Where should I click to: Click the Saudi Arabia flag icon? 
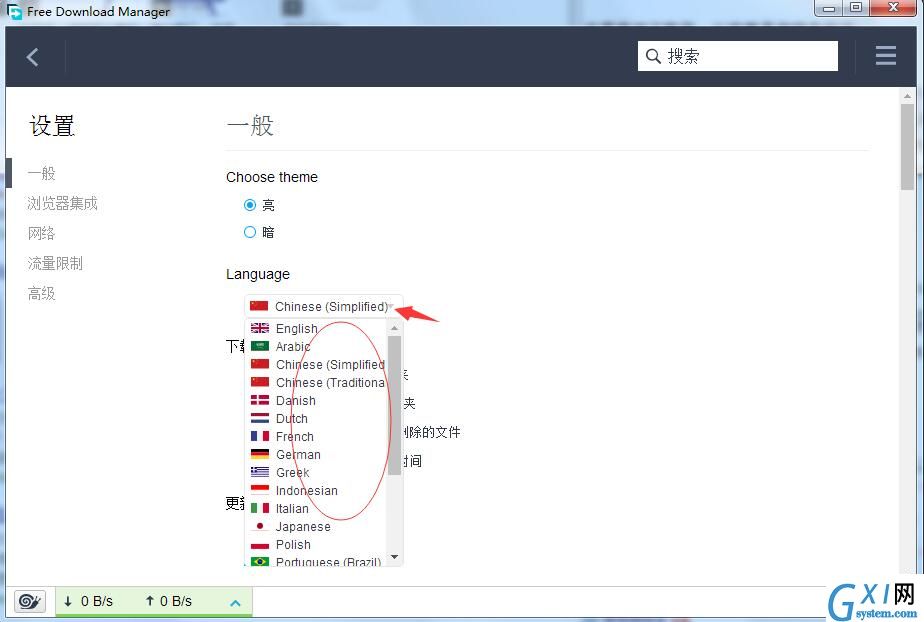tap(259, 346)
